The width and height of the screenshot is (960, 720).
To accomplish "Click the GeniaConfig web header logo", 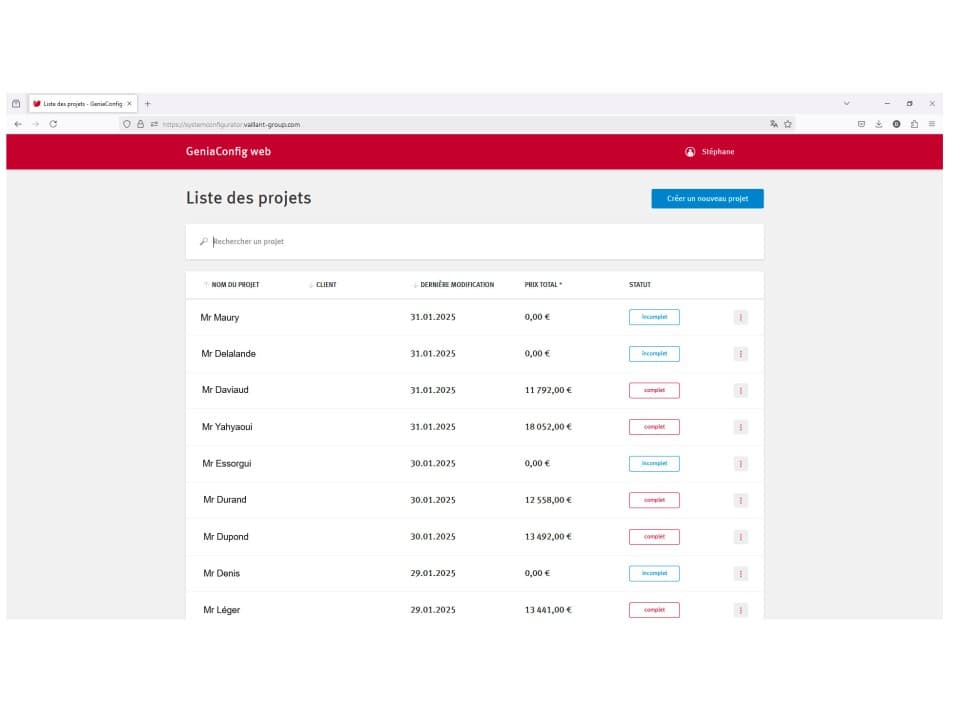I will [x=228, y=152].
